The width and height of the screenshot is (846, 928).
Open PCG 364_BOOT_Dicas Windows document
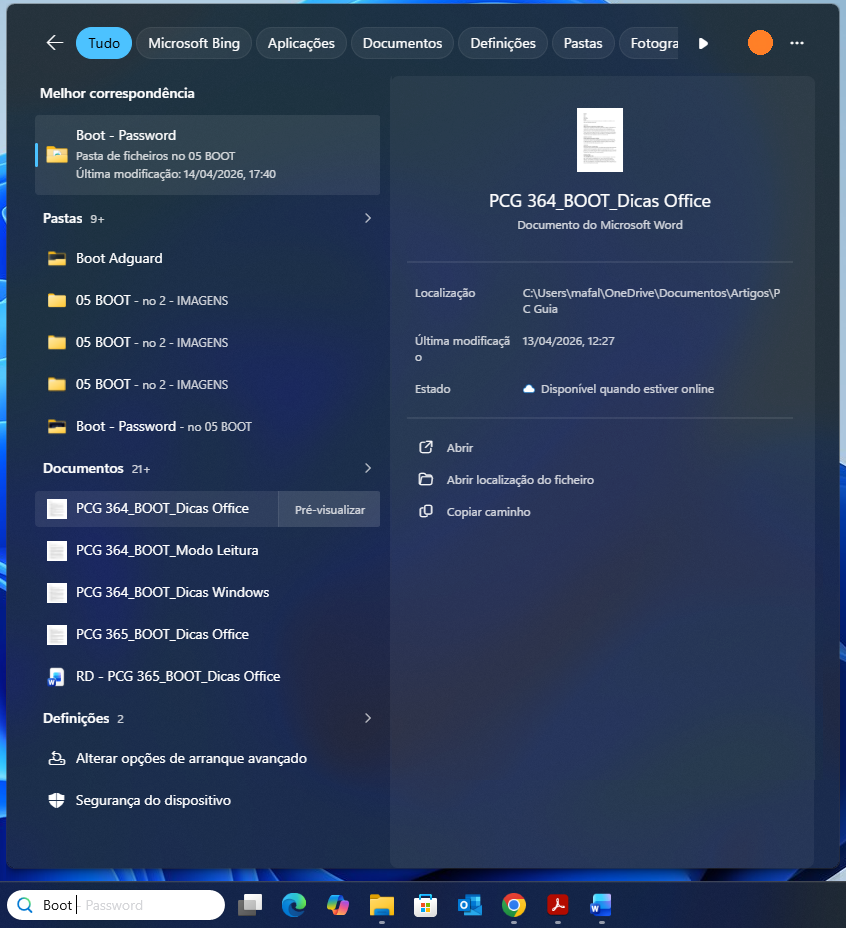point(207,592)
